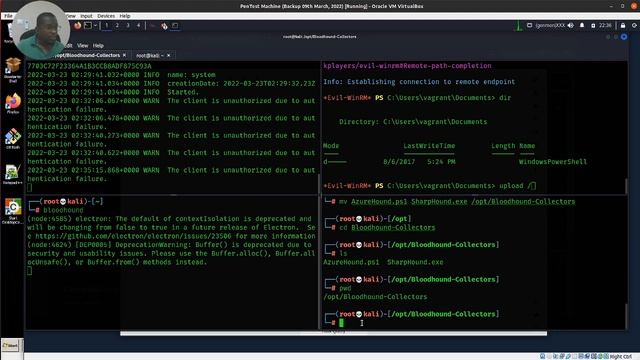Click the 'Directory: C:\Users\vagrant\Documents' line
640x360 pixels.
(x=413, y=122)
